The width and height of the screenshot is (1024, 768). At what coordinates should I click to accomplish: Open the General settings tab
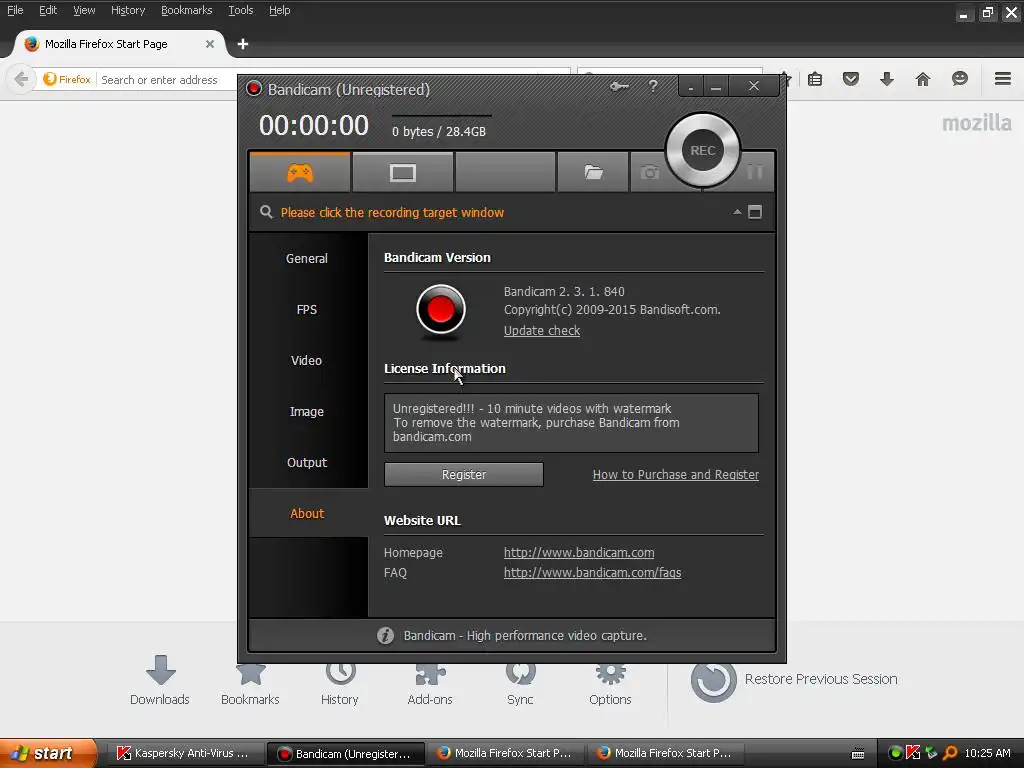307,259
